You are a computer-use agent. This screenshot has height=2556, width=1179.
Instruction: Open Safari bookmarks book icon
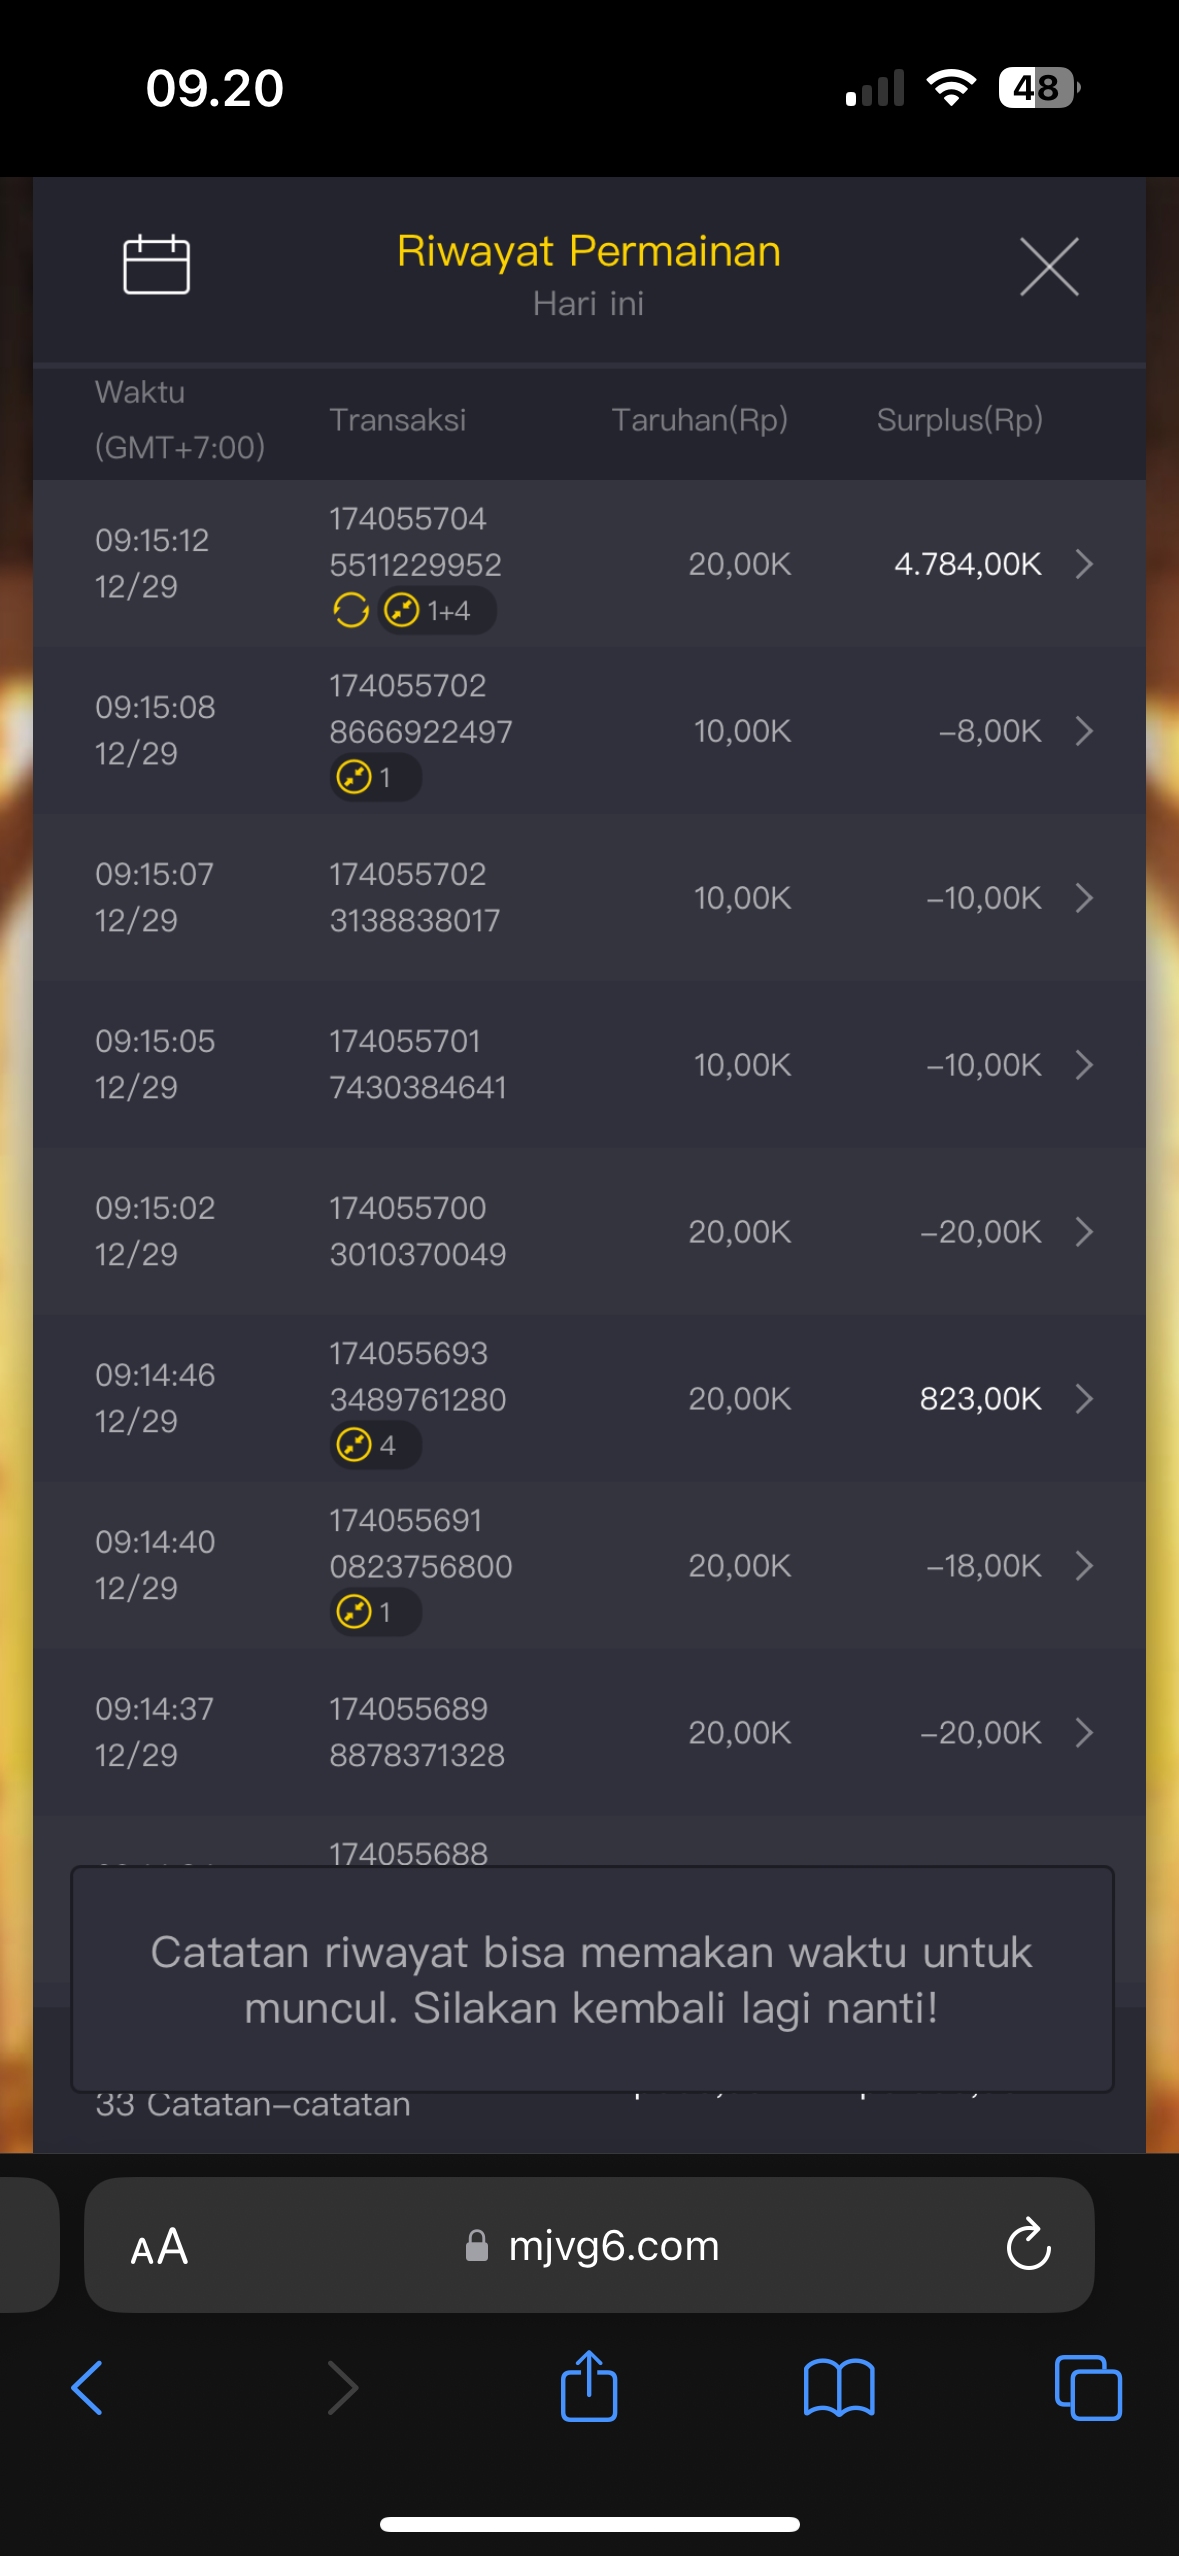tap(839, 2387)
